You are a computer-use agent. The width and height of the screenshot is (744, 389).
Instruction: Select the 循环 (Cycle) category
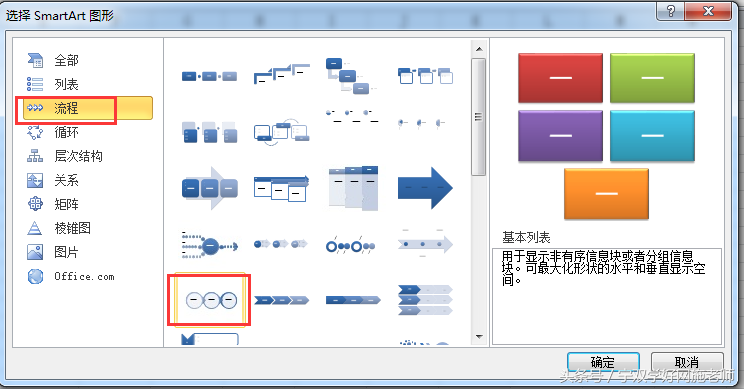tap(66, 132)
